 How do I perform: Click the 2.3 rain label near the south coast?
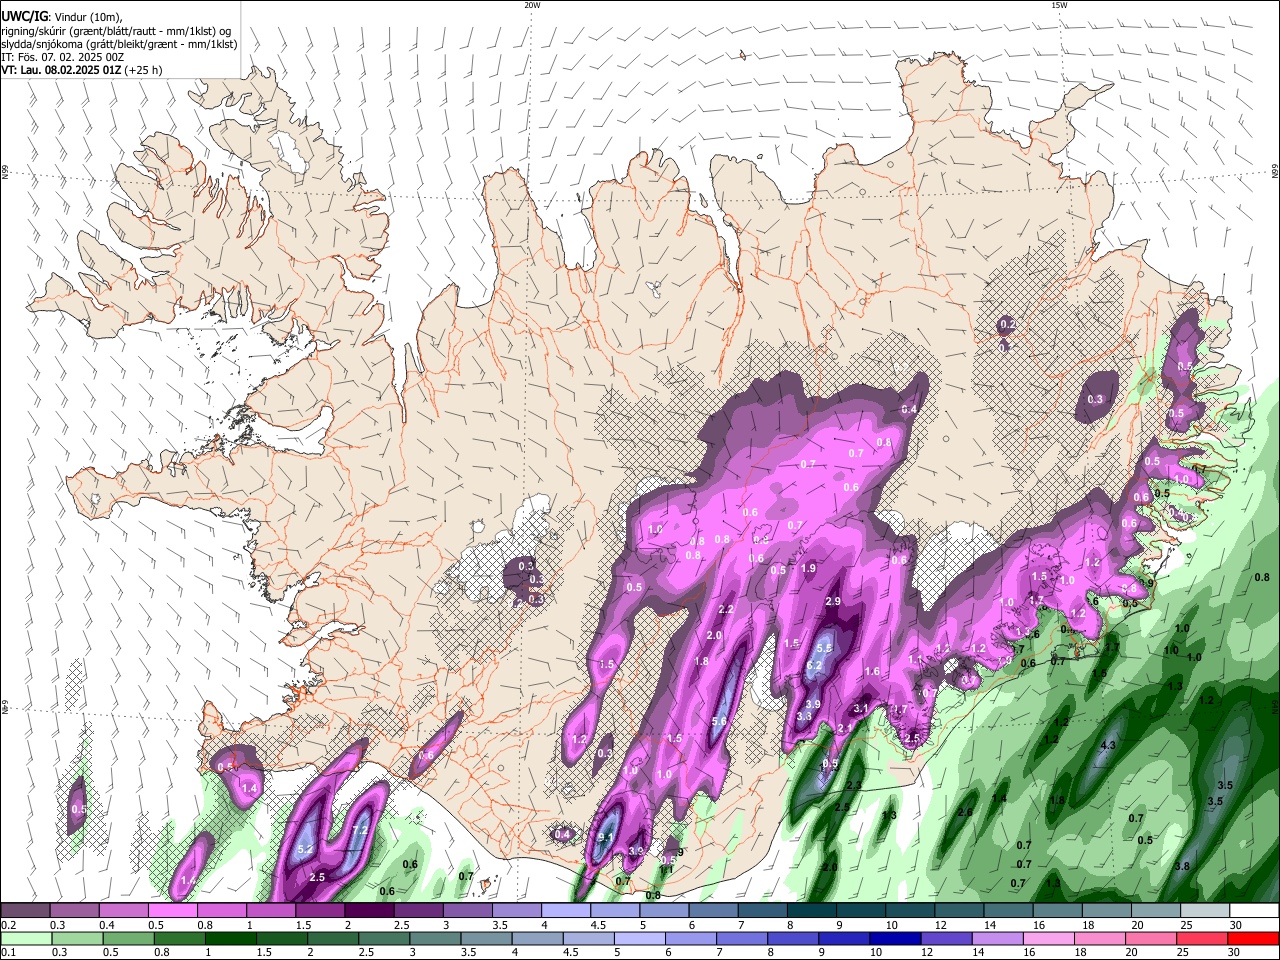[x=854, y=786]
